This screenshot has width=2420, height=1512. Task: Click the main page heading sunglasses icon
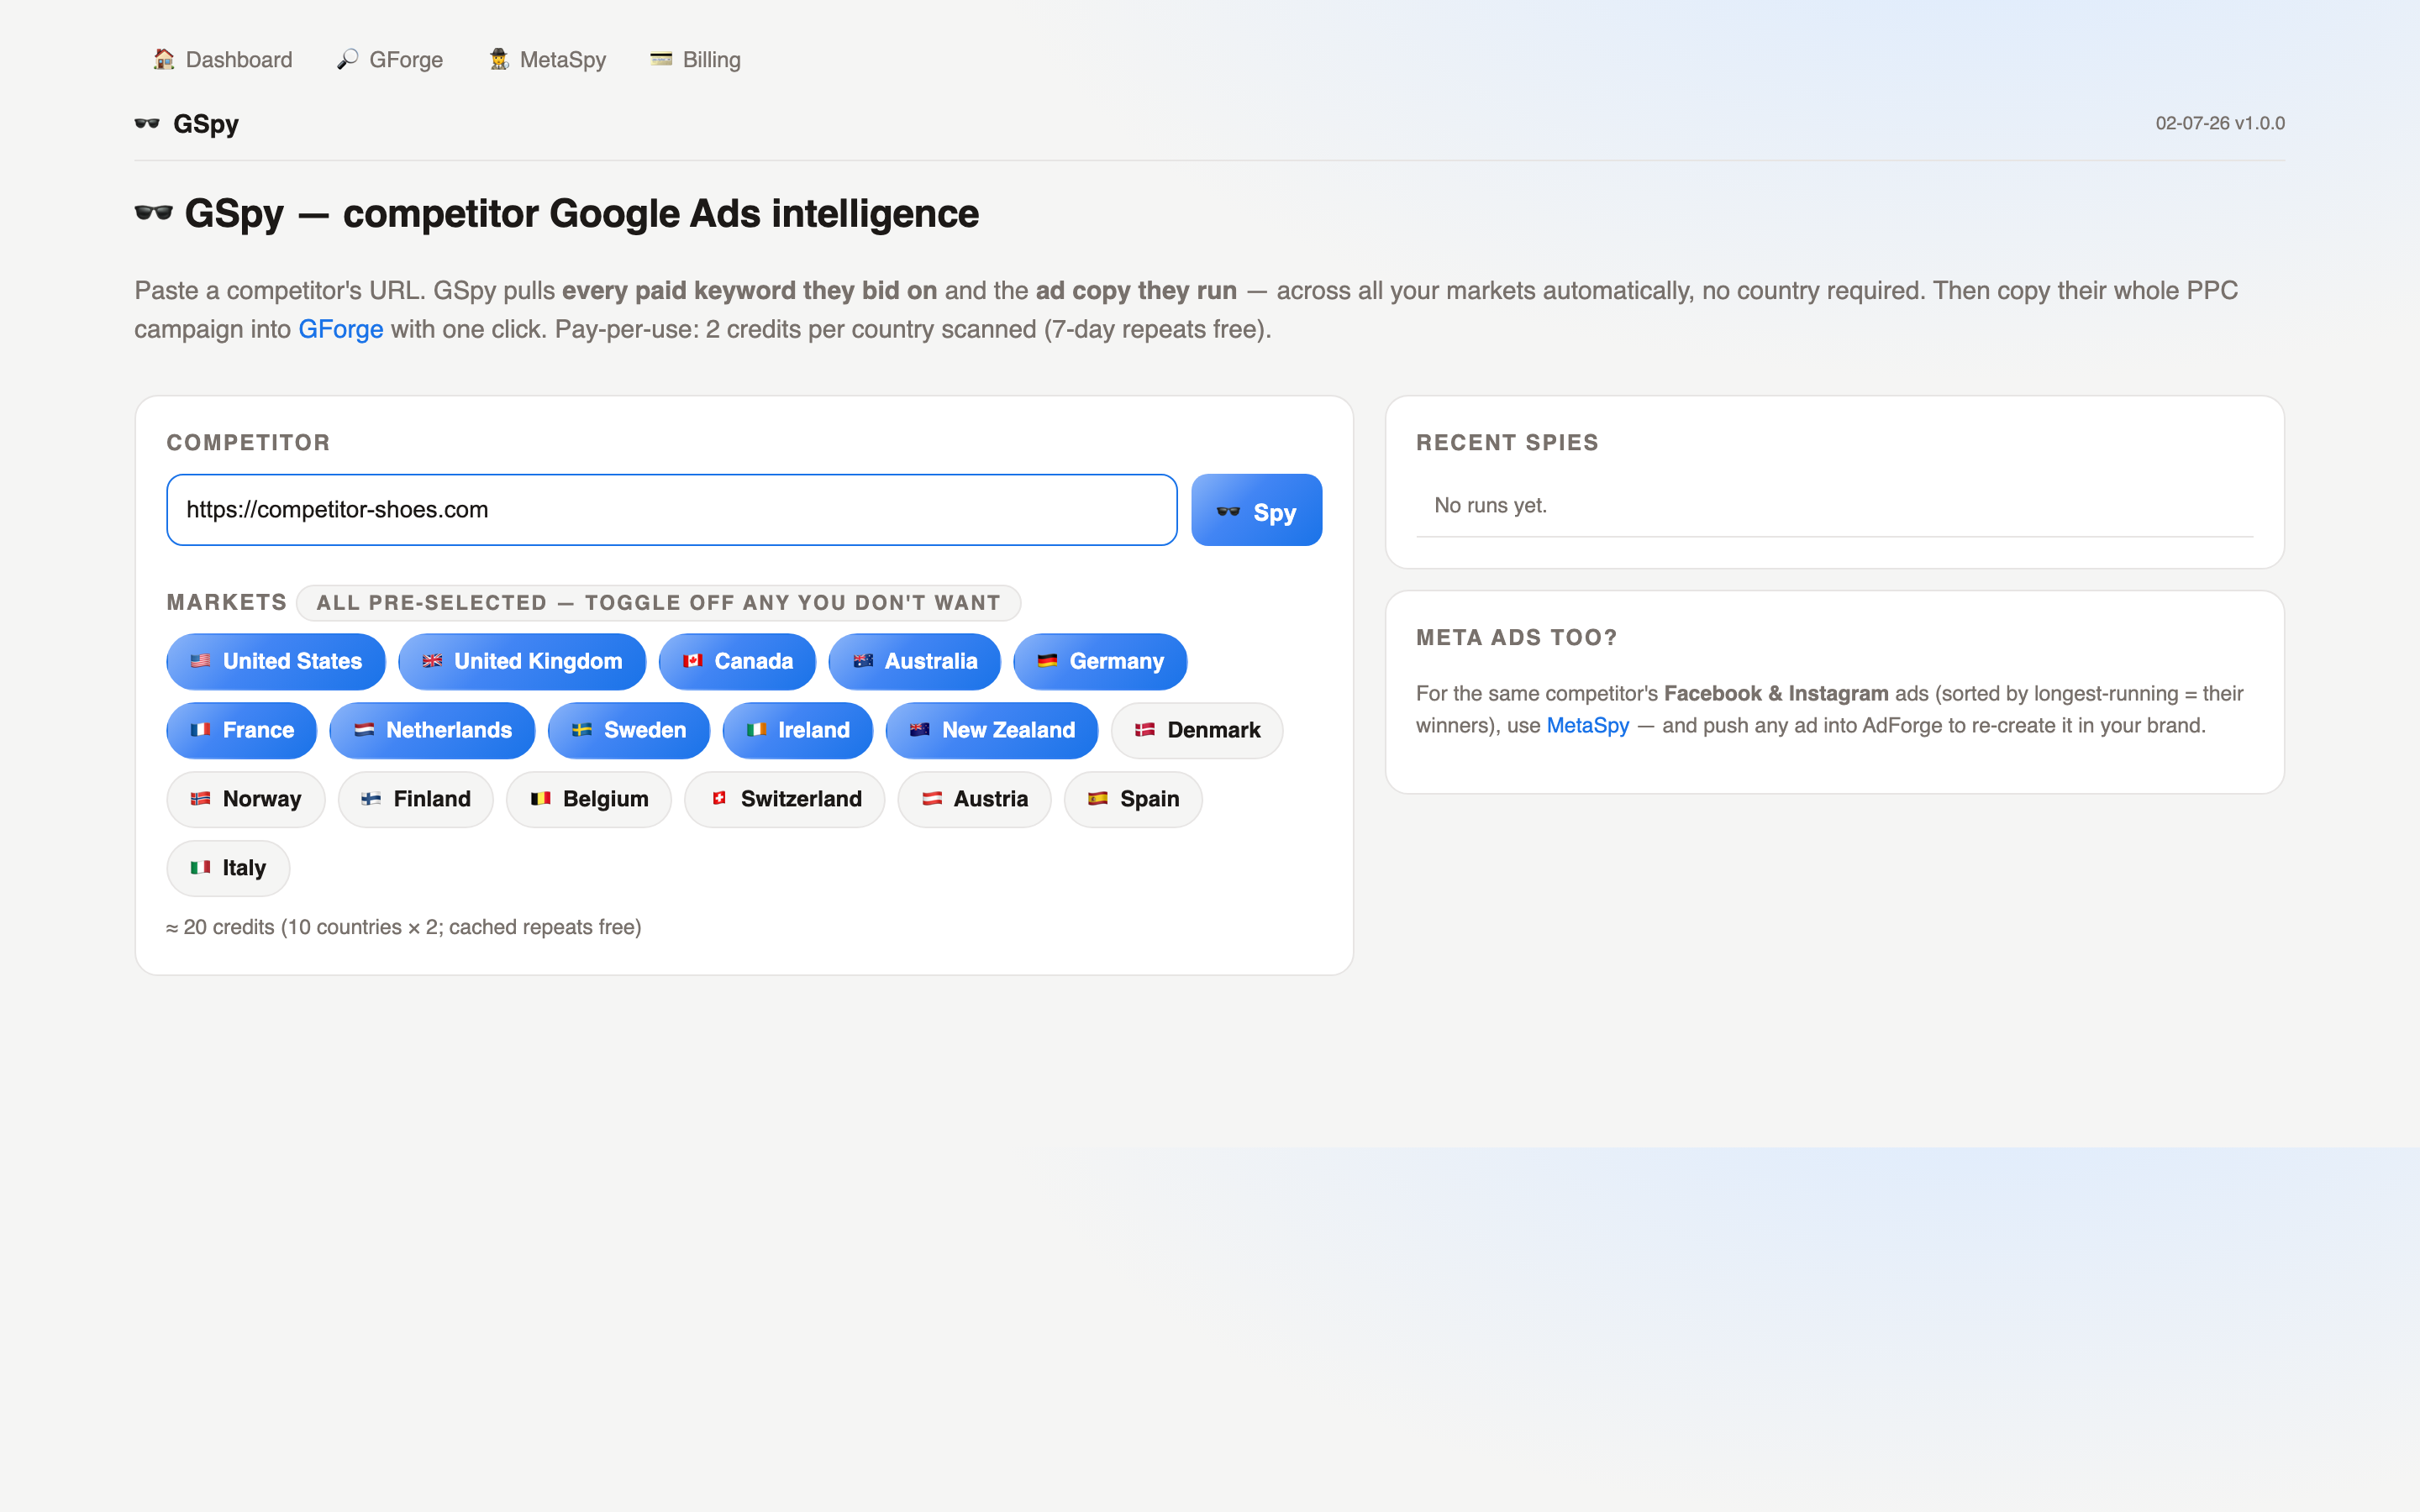(154, 213)
